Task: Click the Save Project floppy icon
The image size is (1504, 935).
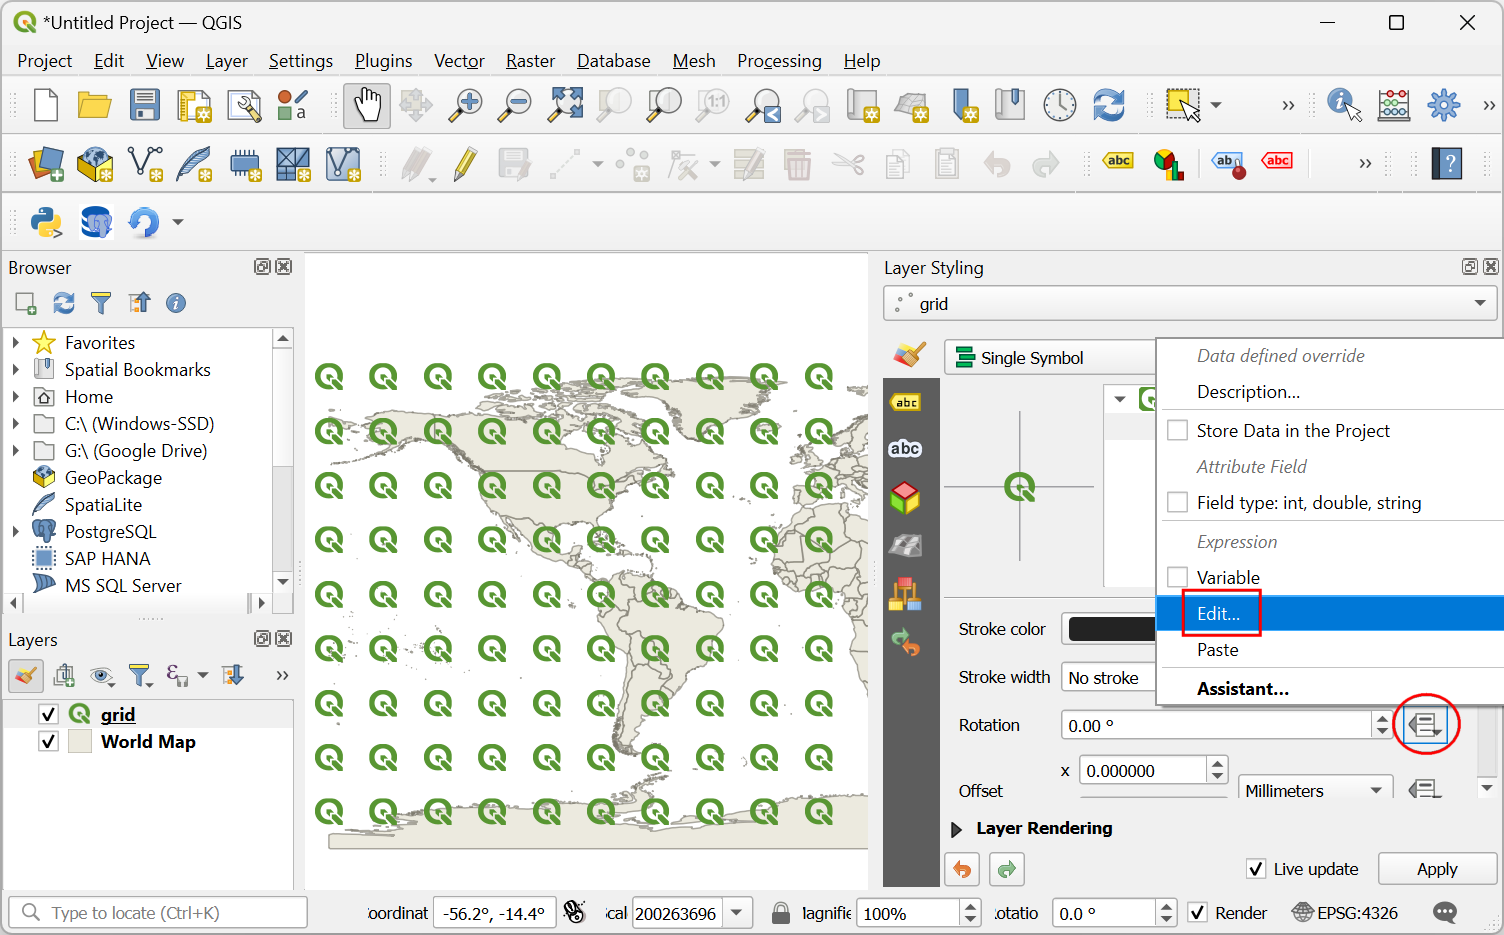Action: pyautogui.click(x=144, y=106)
